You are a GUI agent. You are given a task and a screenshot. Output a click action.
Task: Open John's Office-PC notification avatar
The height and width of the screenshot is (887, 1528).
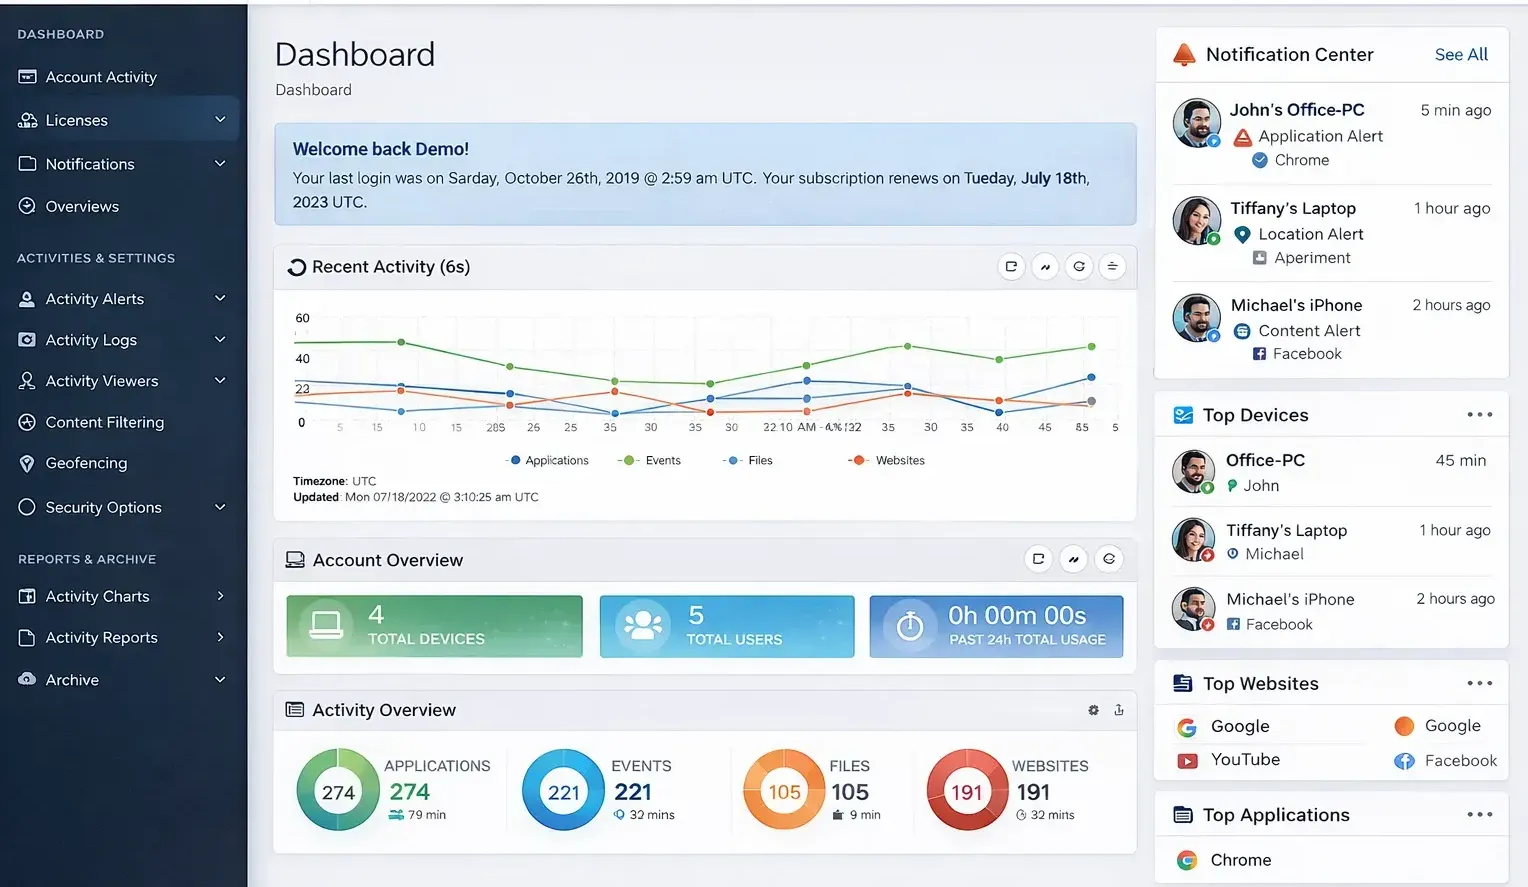coord(1196,123)
